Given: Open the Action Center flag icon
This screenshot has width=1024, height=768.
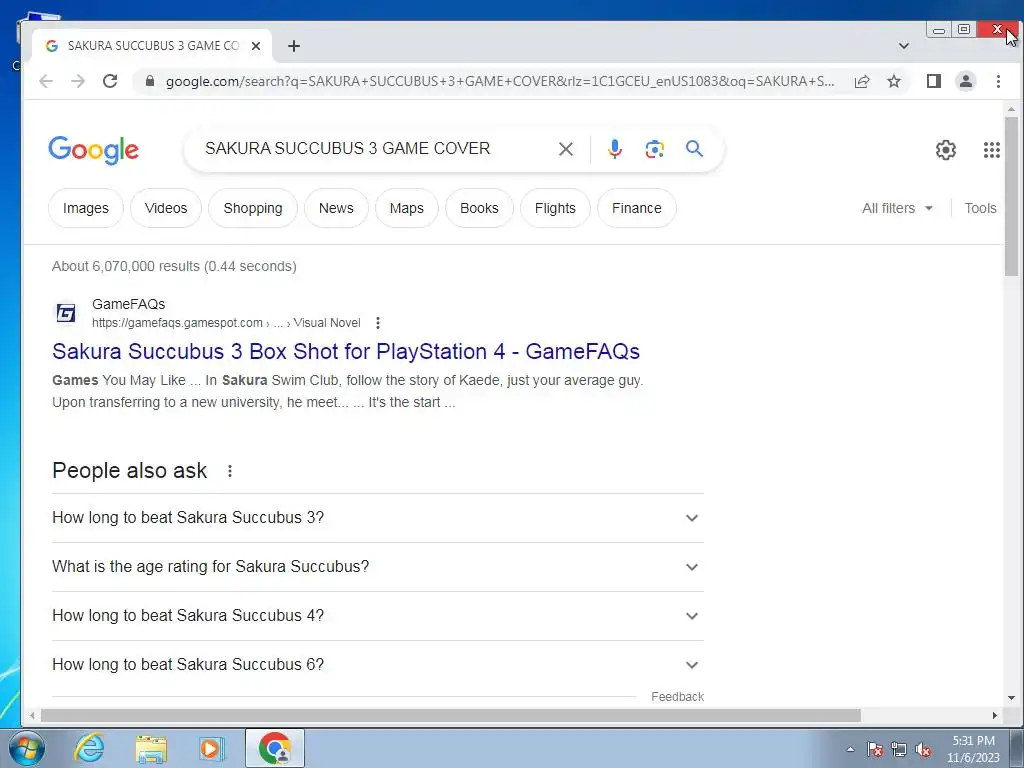Looking at the screenshot, I should tap(875, 749).
